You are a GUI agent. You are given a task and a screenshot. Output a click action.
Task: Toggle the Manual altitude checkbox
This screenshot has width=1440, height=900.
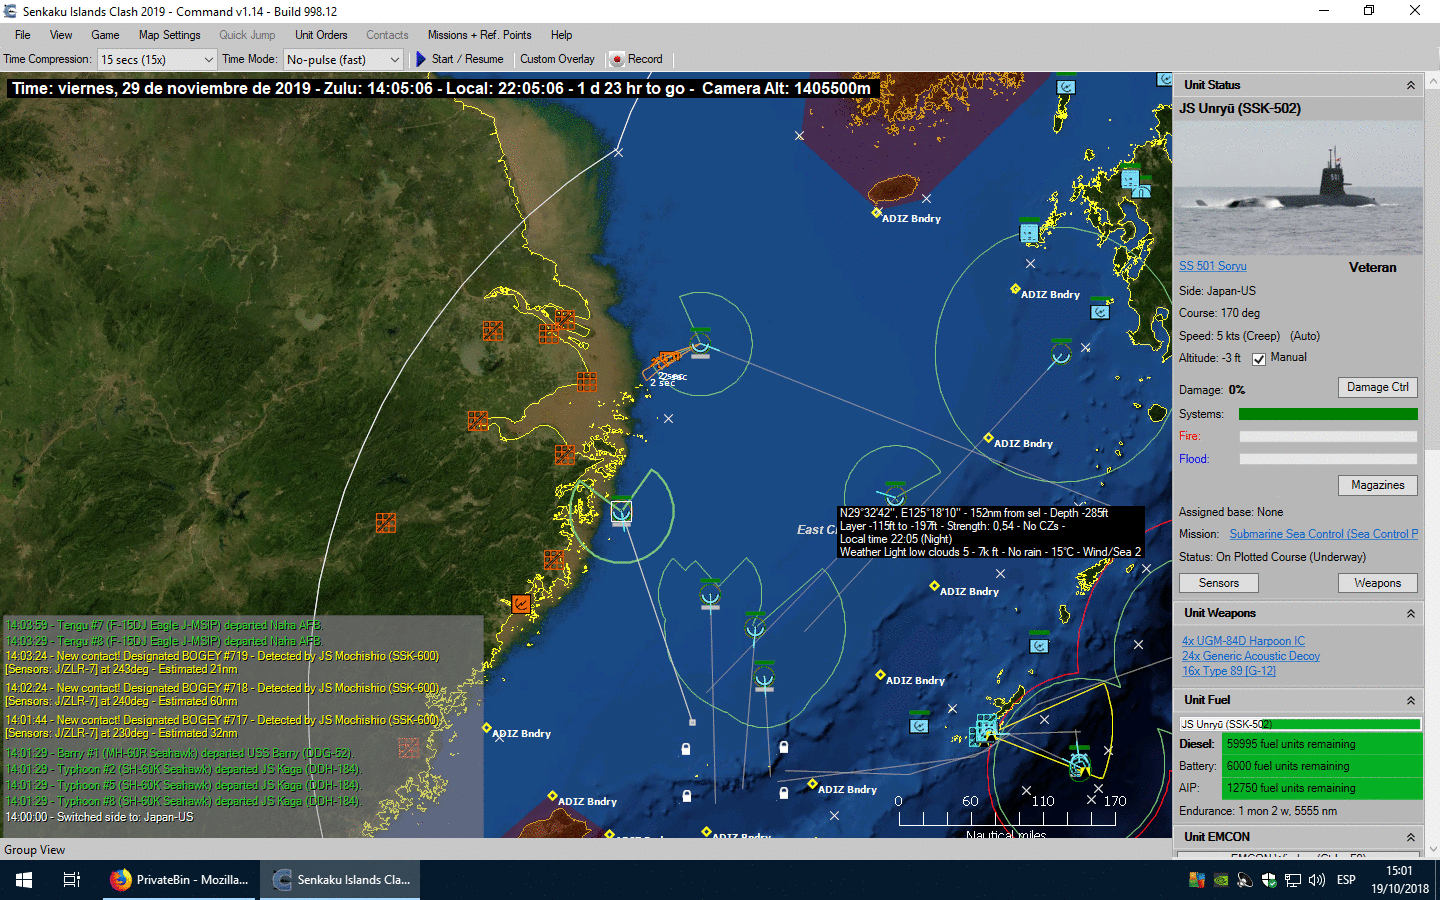[1259, 359]
